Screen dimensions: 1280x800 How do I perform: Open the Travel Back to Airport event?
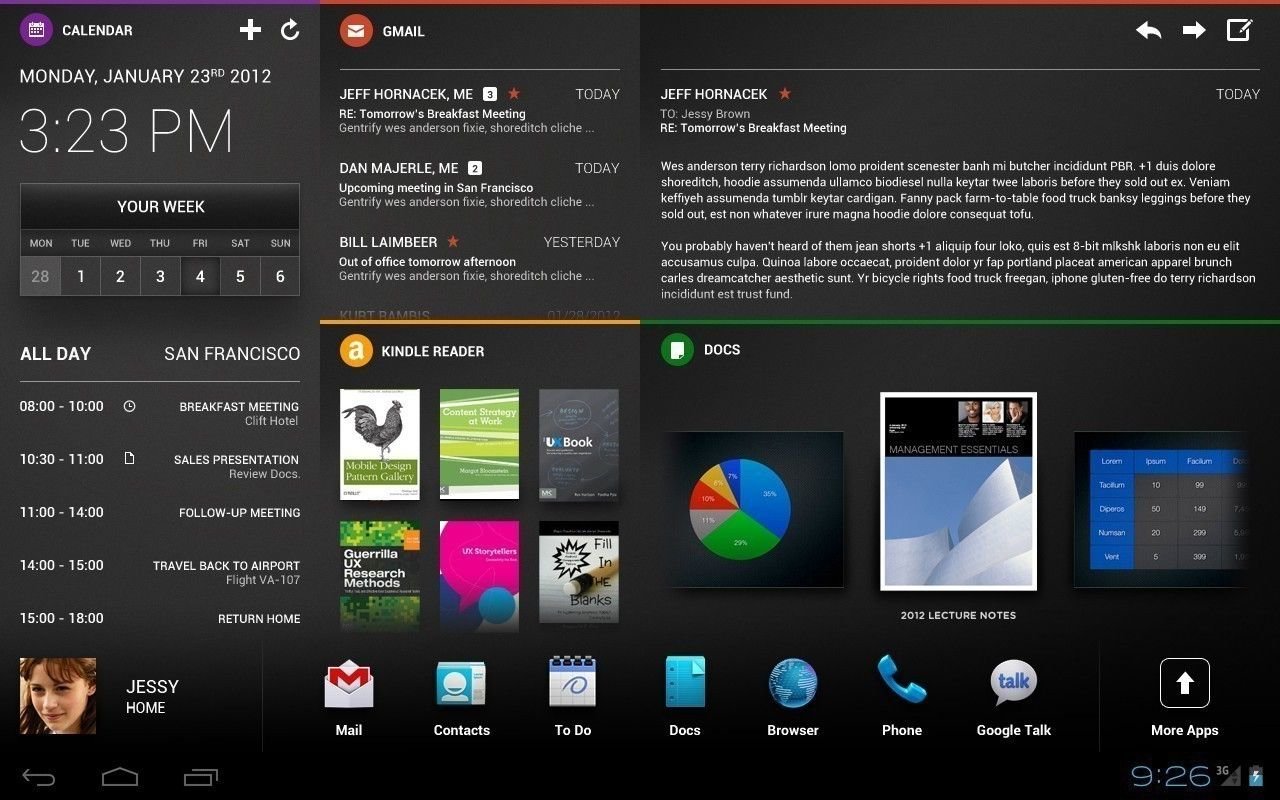(160, 572)
